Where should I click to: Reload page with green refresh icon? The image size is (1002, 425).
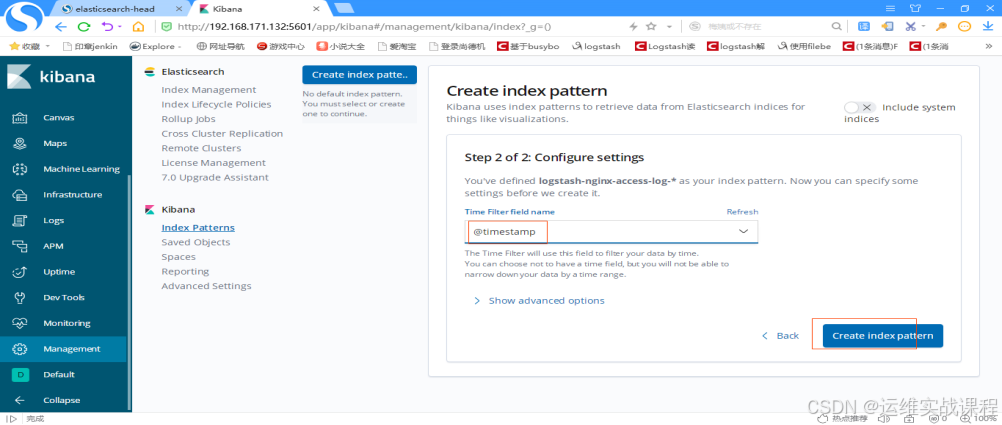click(84, 27)
